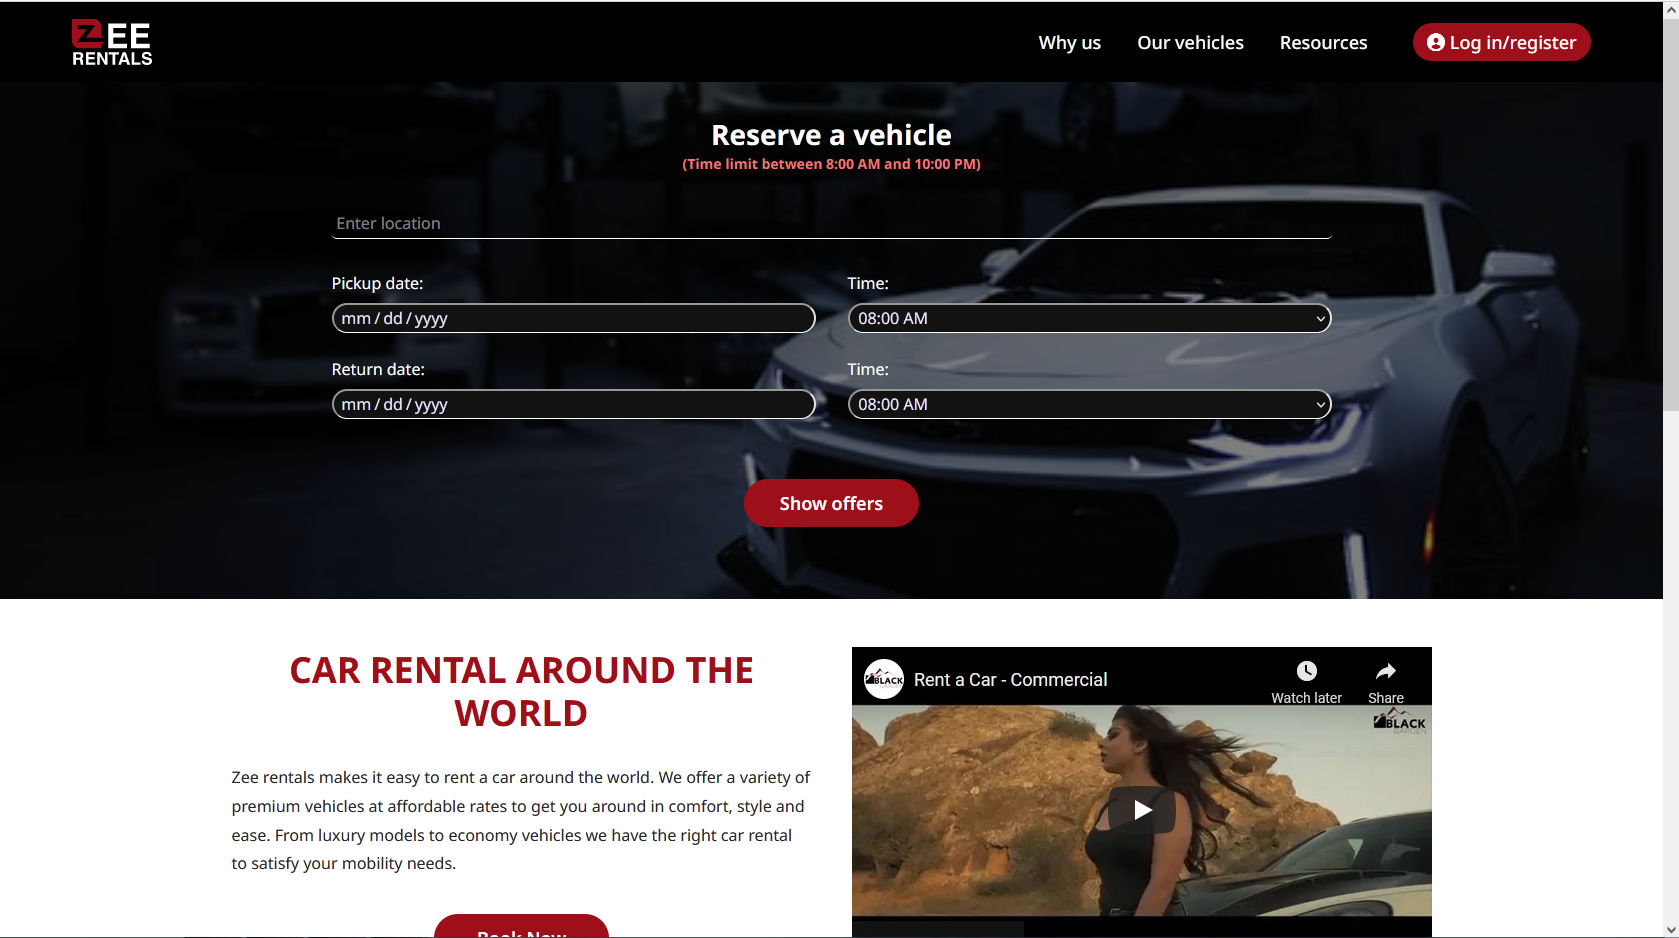Open the Our vehicles menu item
Screen dimensions: 1679x938
(x=1190, y=42)
